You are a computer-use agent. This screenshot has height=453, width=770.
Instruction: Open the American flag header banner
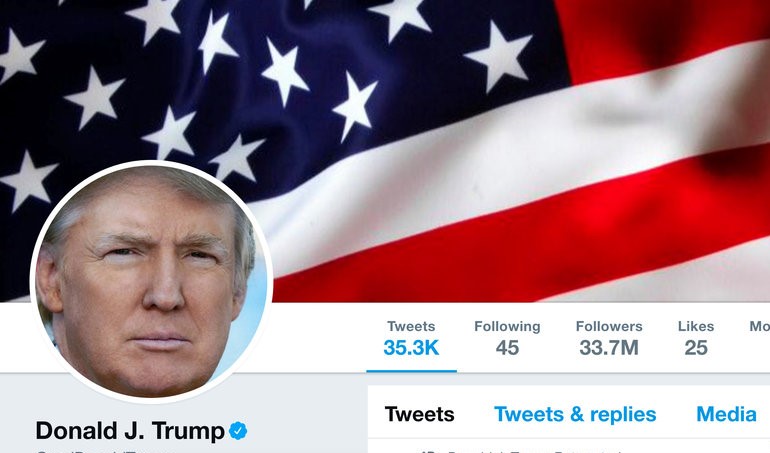[x=385, y=151]
